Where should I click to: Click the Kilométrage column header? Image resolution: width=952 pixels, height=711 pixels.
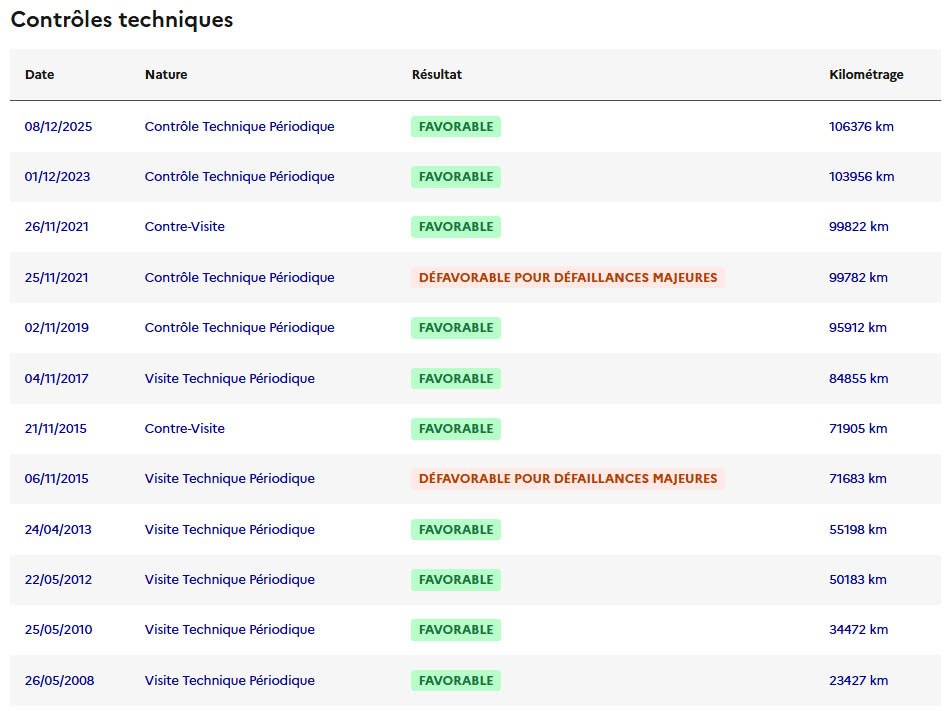[x=866, y=75]
